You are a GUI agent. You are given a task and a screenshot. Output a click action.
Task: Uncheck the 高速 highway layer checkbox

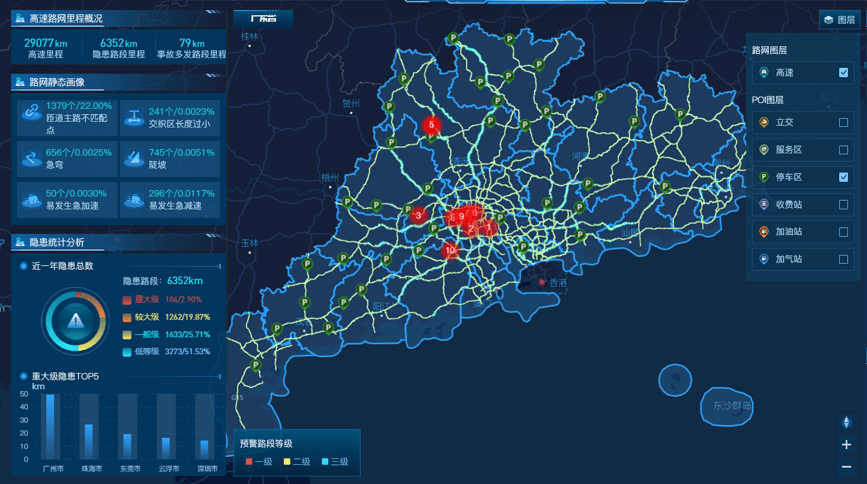click(843, 73)
